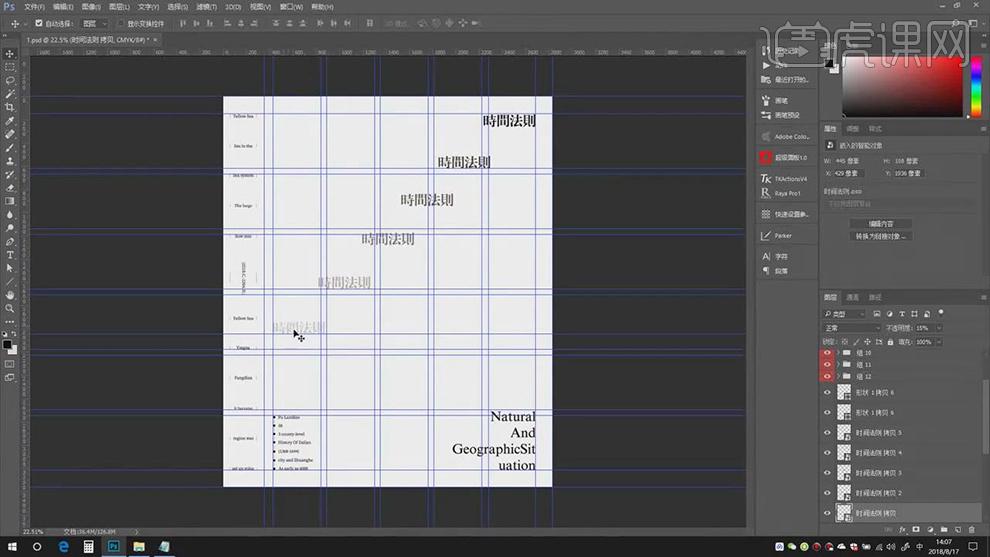Screen dimensions: 990x557
Task: Open the Raya Pro1 panel
Action: pos(781,193)
